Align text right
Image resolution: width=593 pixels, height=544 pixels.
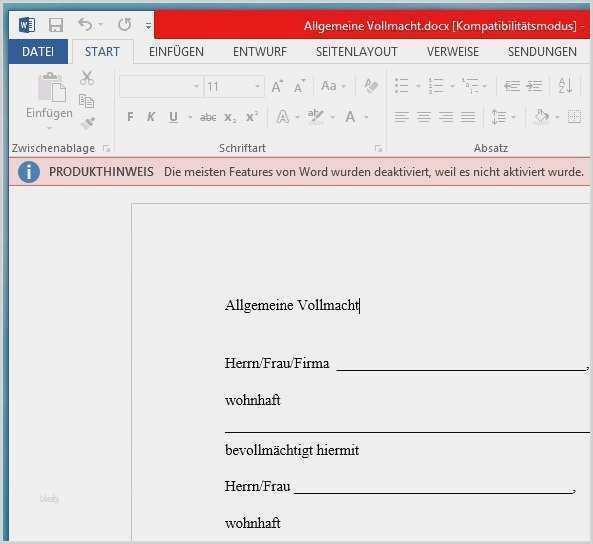click(x=446, y=117)
